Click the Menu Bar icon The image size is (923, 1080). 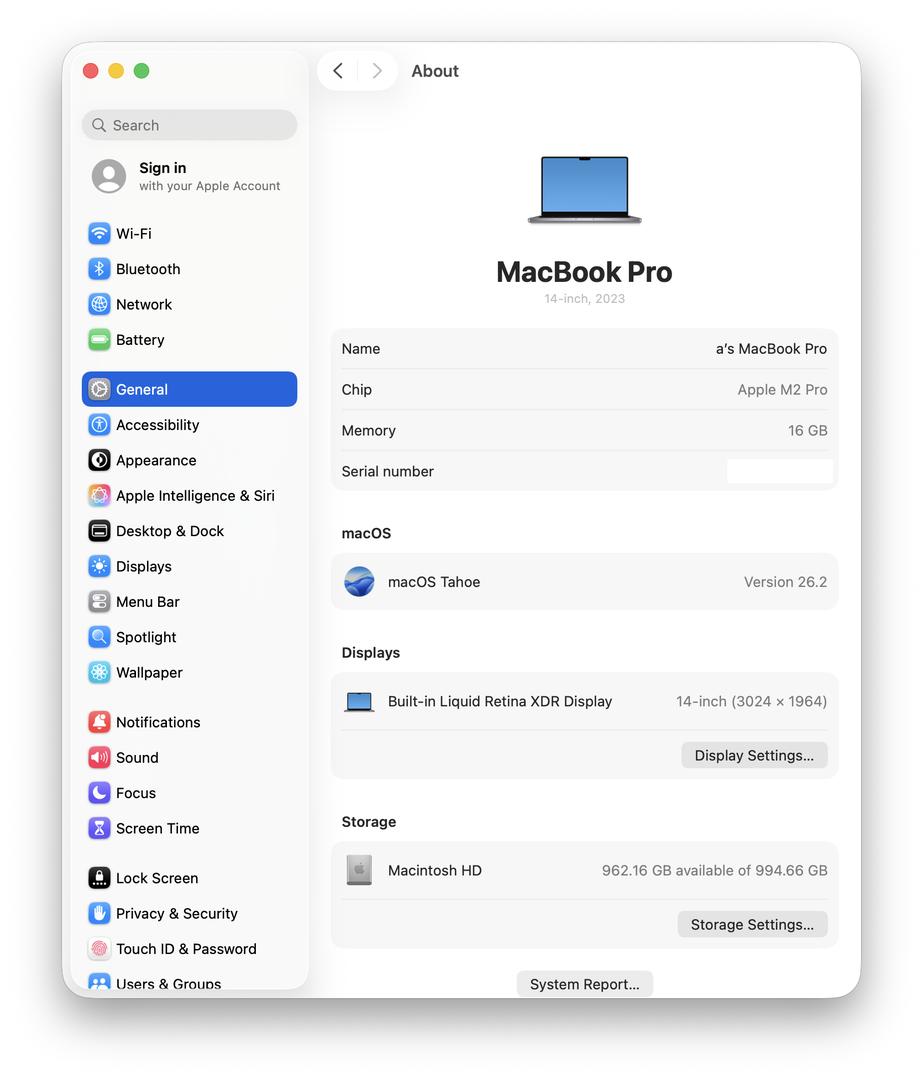[99, 601]
